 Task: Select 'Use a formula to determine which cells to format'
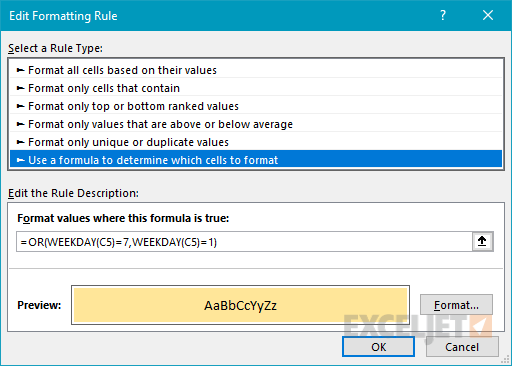click(256, 160)
